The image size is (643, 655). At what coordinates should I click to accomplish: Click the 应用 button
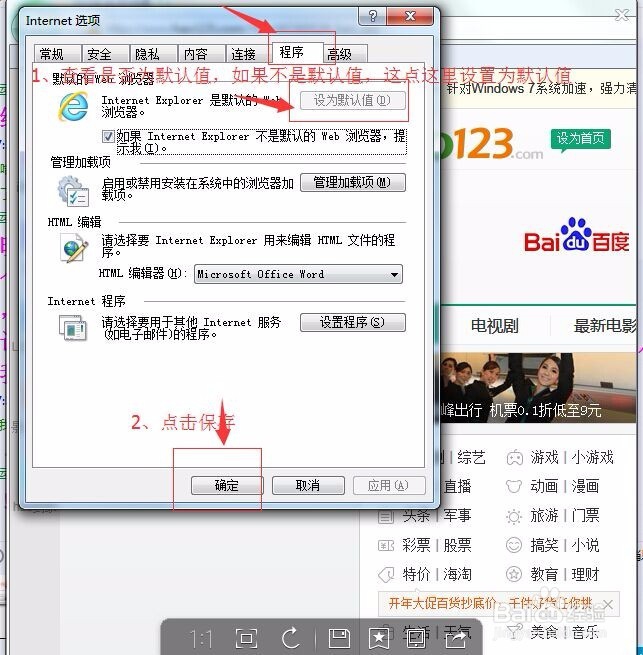point(389,485)
